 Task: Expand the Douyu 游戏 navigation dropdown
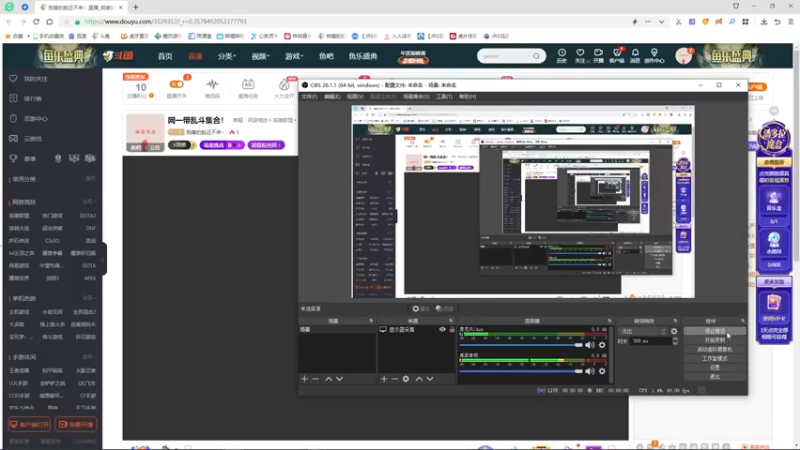coord(294,56)
